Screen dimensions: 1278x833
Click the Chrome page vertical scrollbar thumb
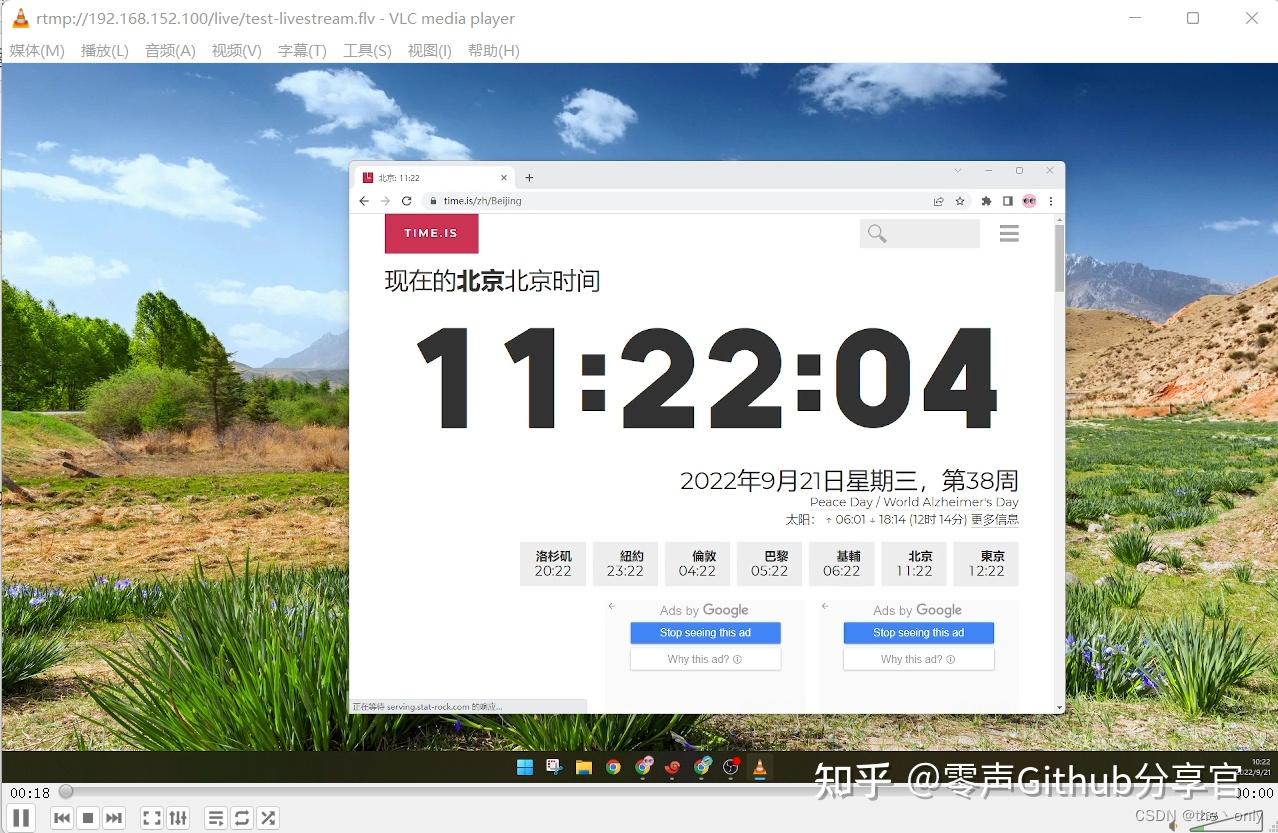tap(1060, 258)
